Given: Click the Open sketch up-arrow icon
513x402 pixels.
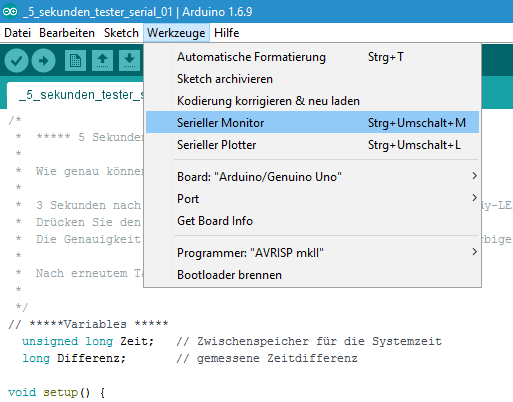Looking at the screenshot, I should 102,61.
